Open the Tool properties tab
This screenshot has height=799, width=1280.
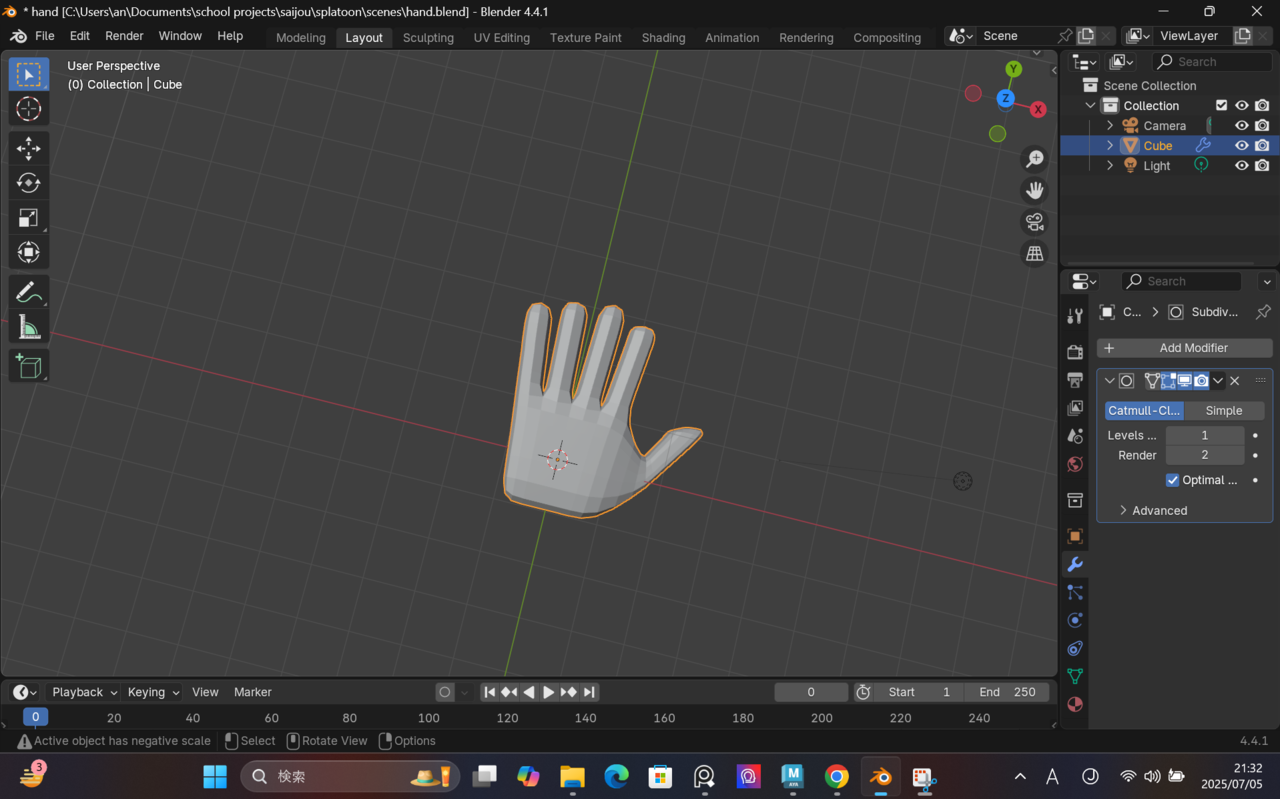1075,316
